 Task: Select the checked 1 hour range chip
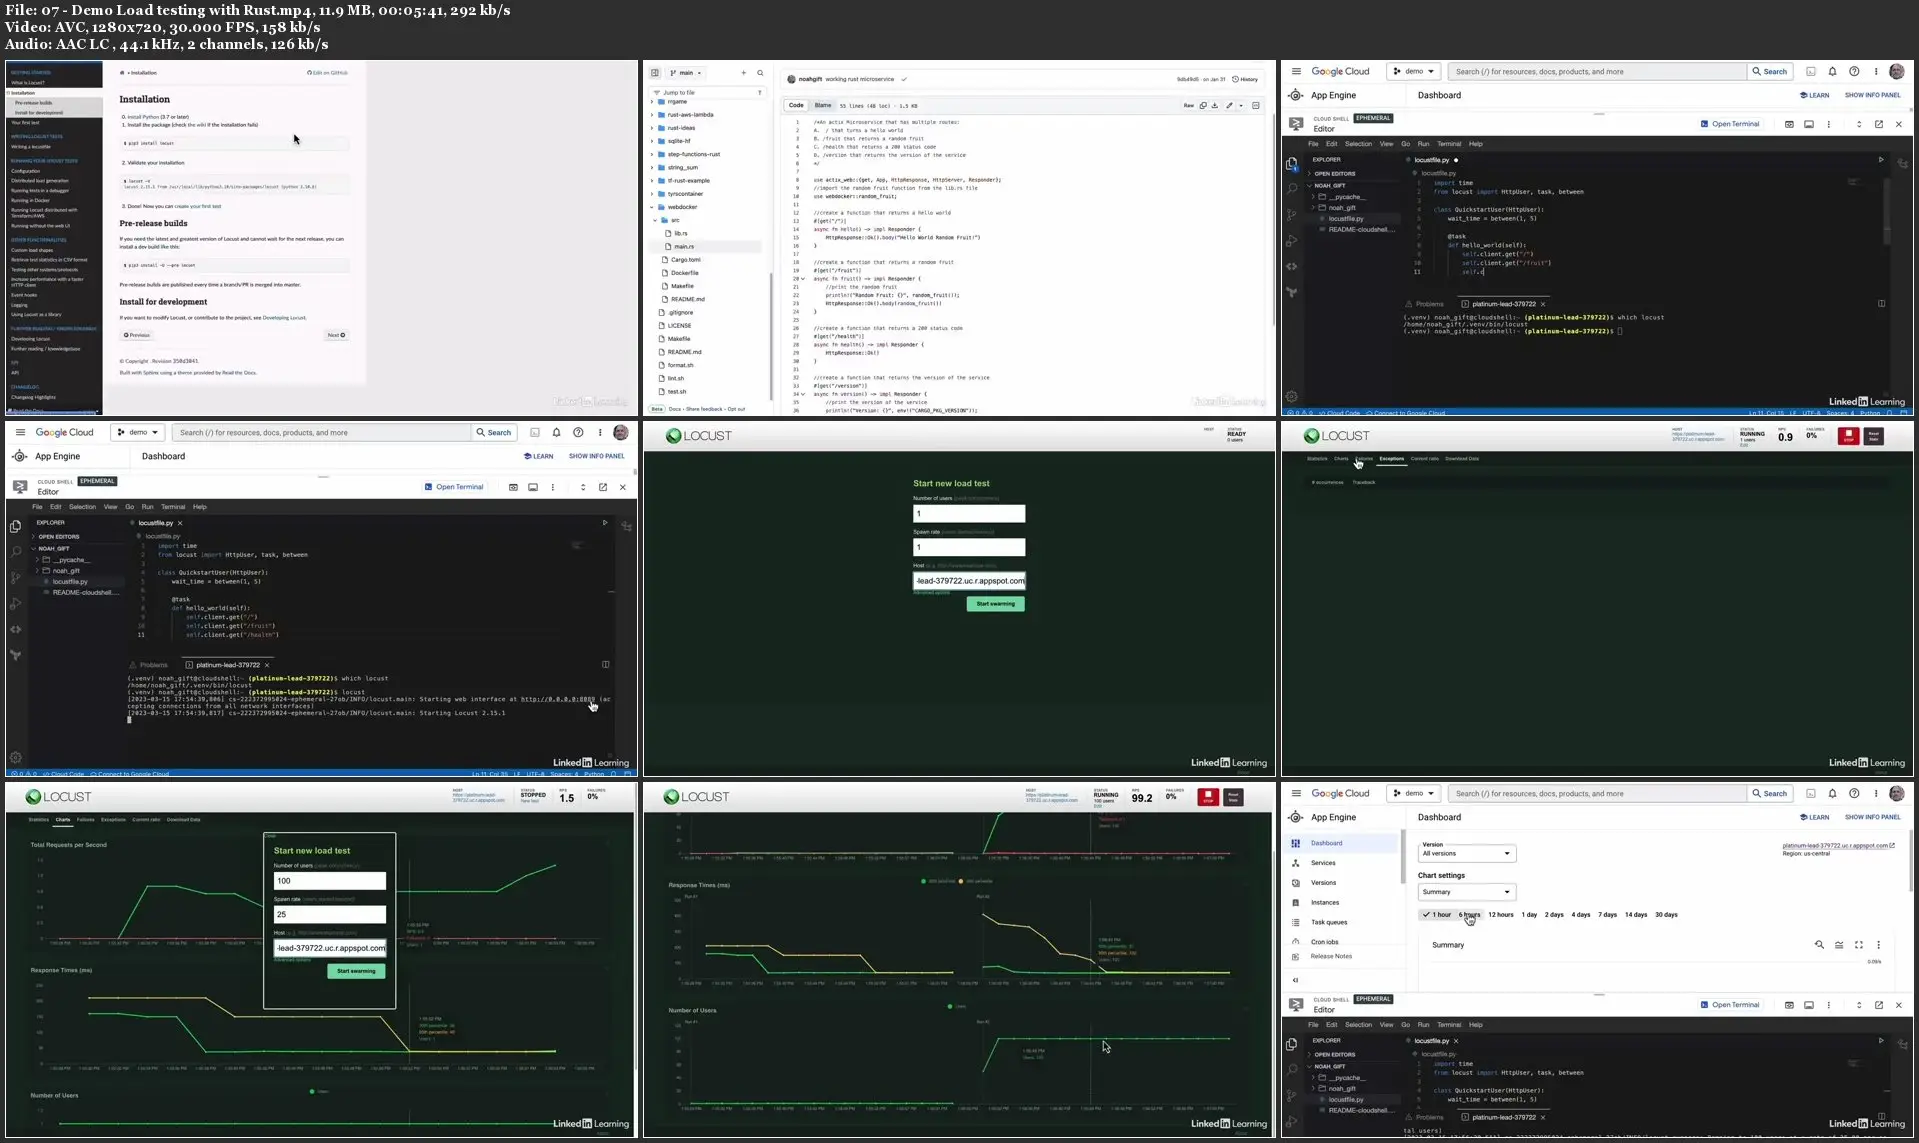point(1436,915)
